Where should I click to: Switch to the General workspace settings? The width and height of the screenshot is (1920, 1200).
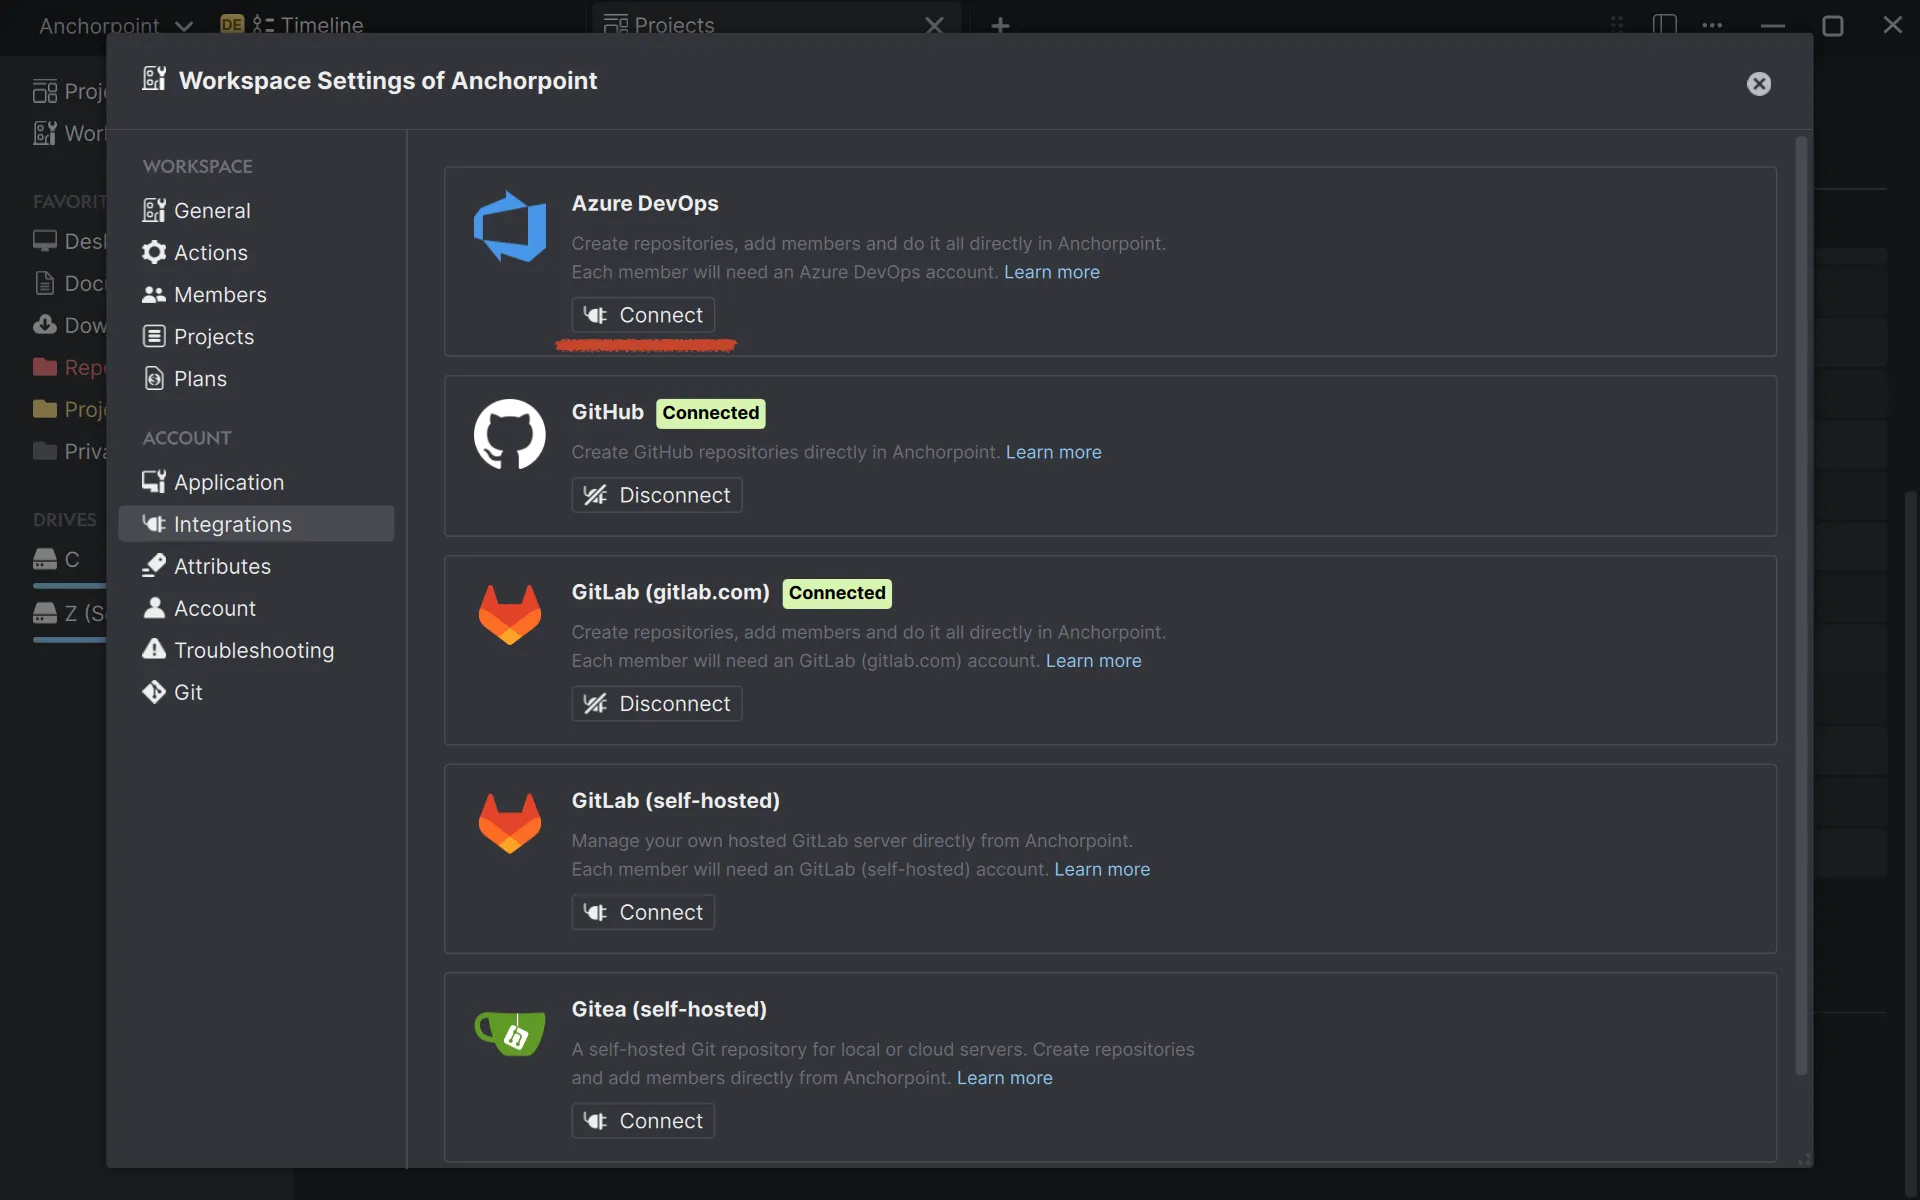point(212,211)
